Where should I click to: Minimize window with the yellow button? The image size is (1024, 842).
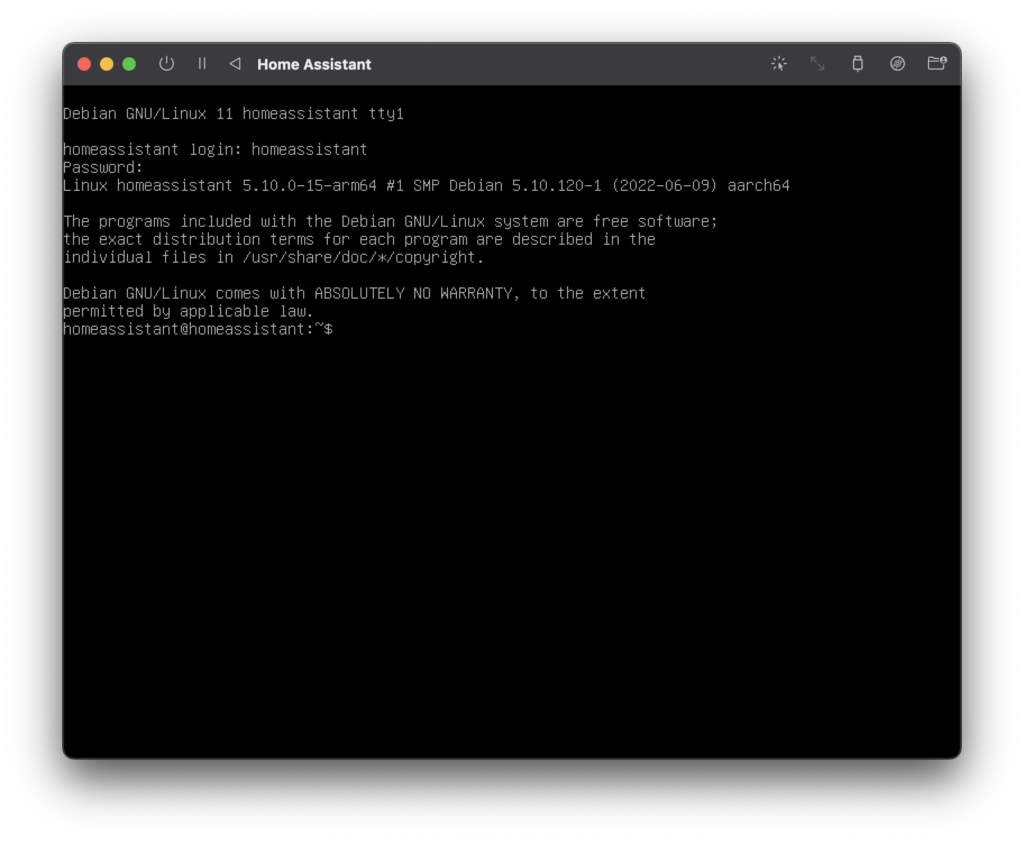click(106, 64)
